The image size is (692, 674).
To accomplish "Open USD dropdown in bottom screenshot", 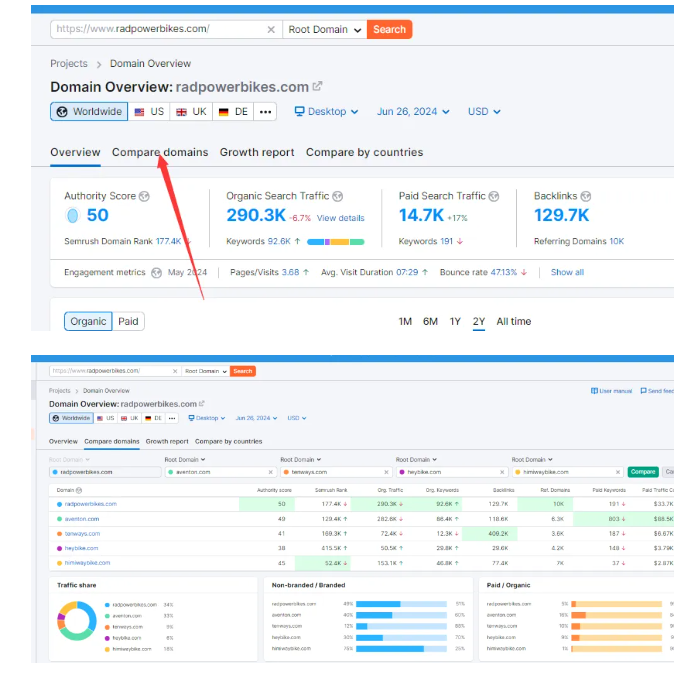I will 297,418.
